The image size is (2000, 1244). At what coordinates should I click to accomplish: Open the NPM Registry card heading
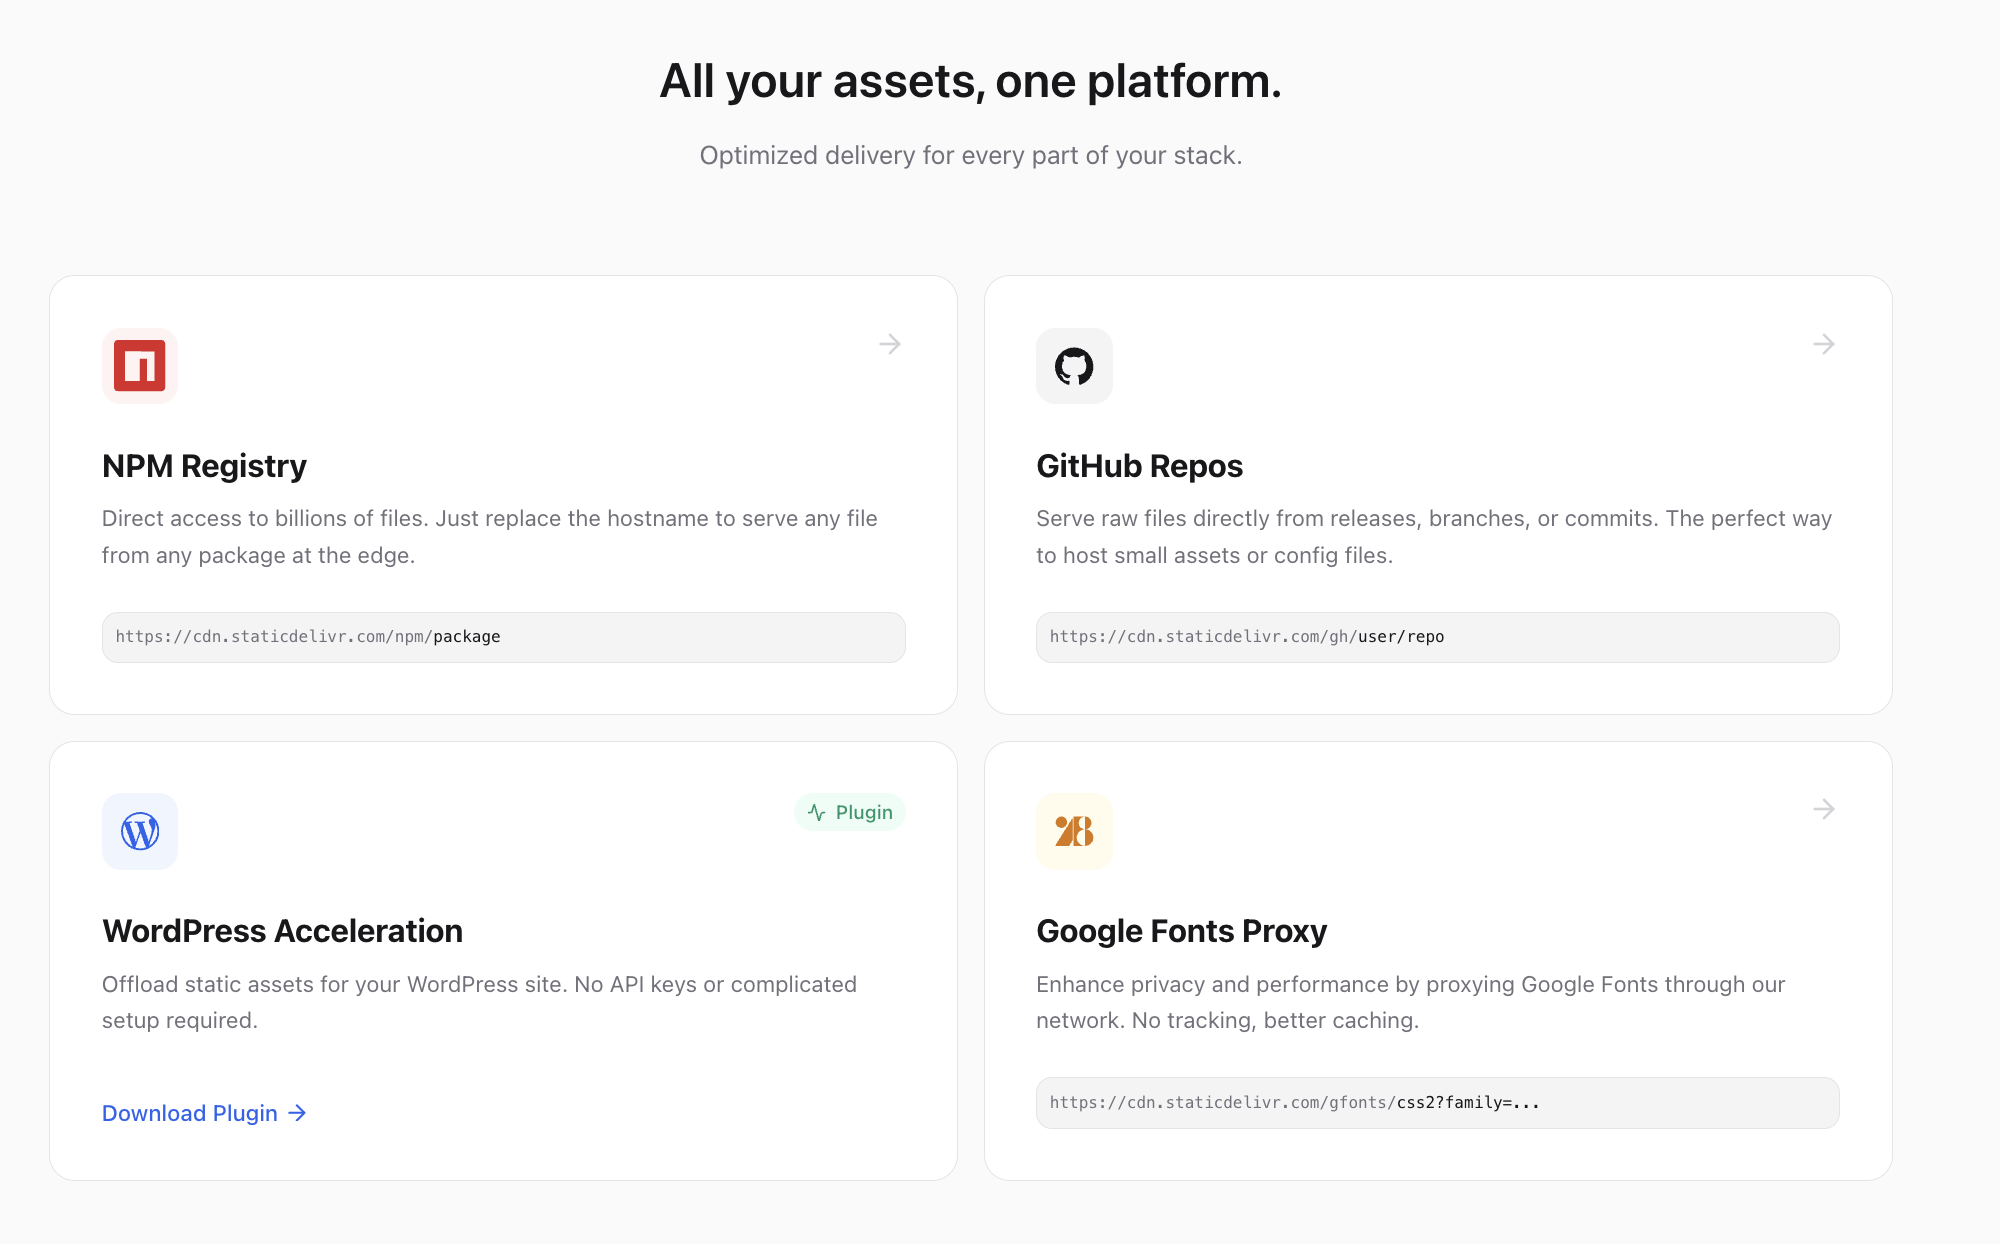(204, 466)
